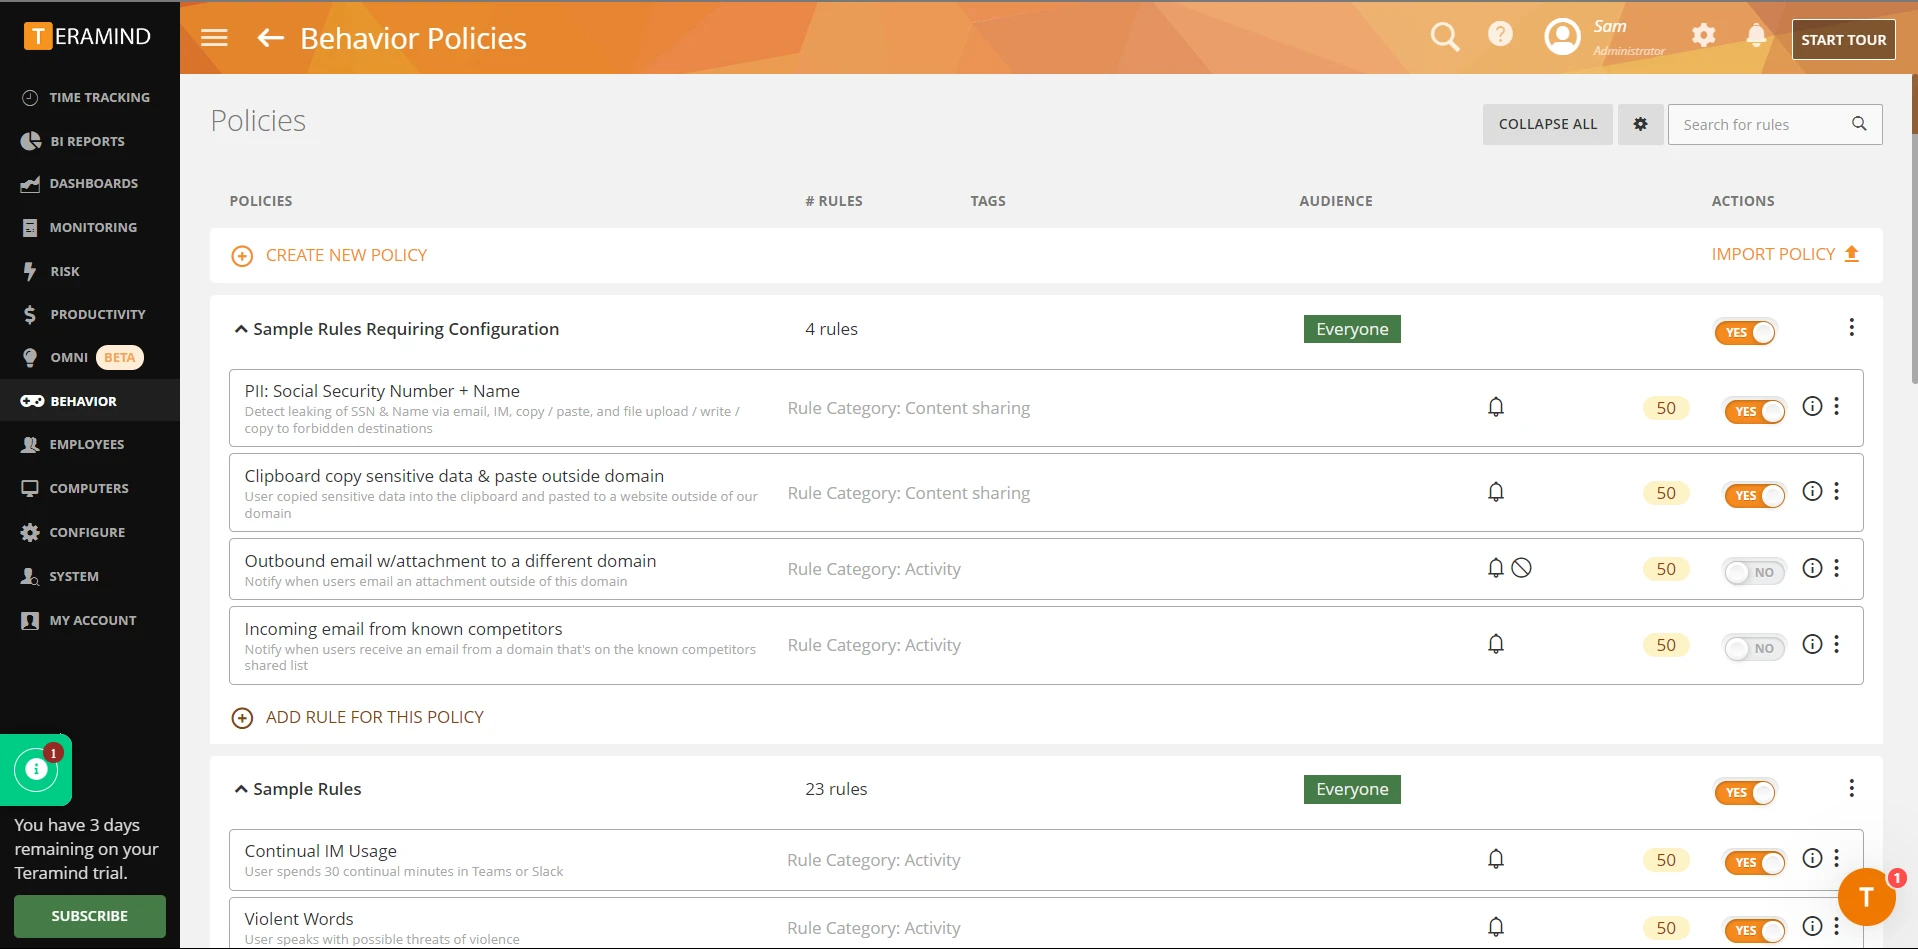1918x949 pixels.
Task: Toggle Sample Rules Requiring Configuration policy off
Action: click(x=1745, y=332)
